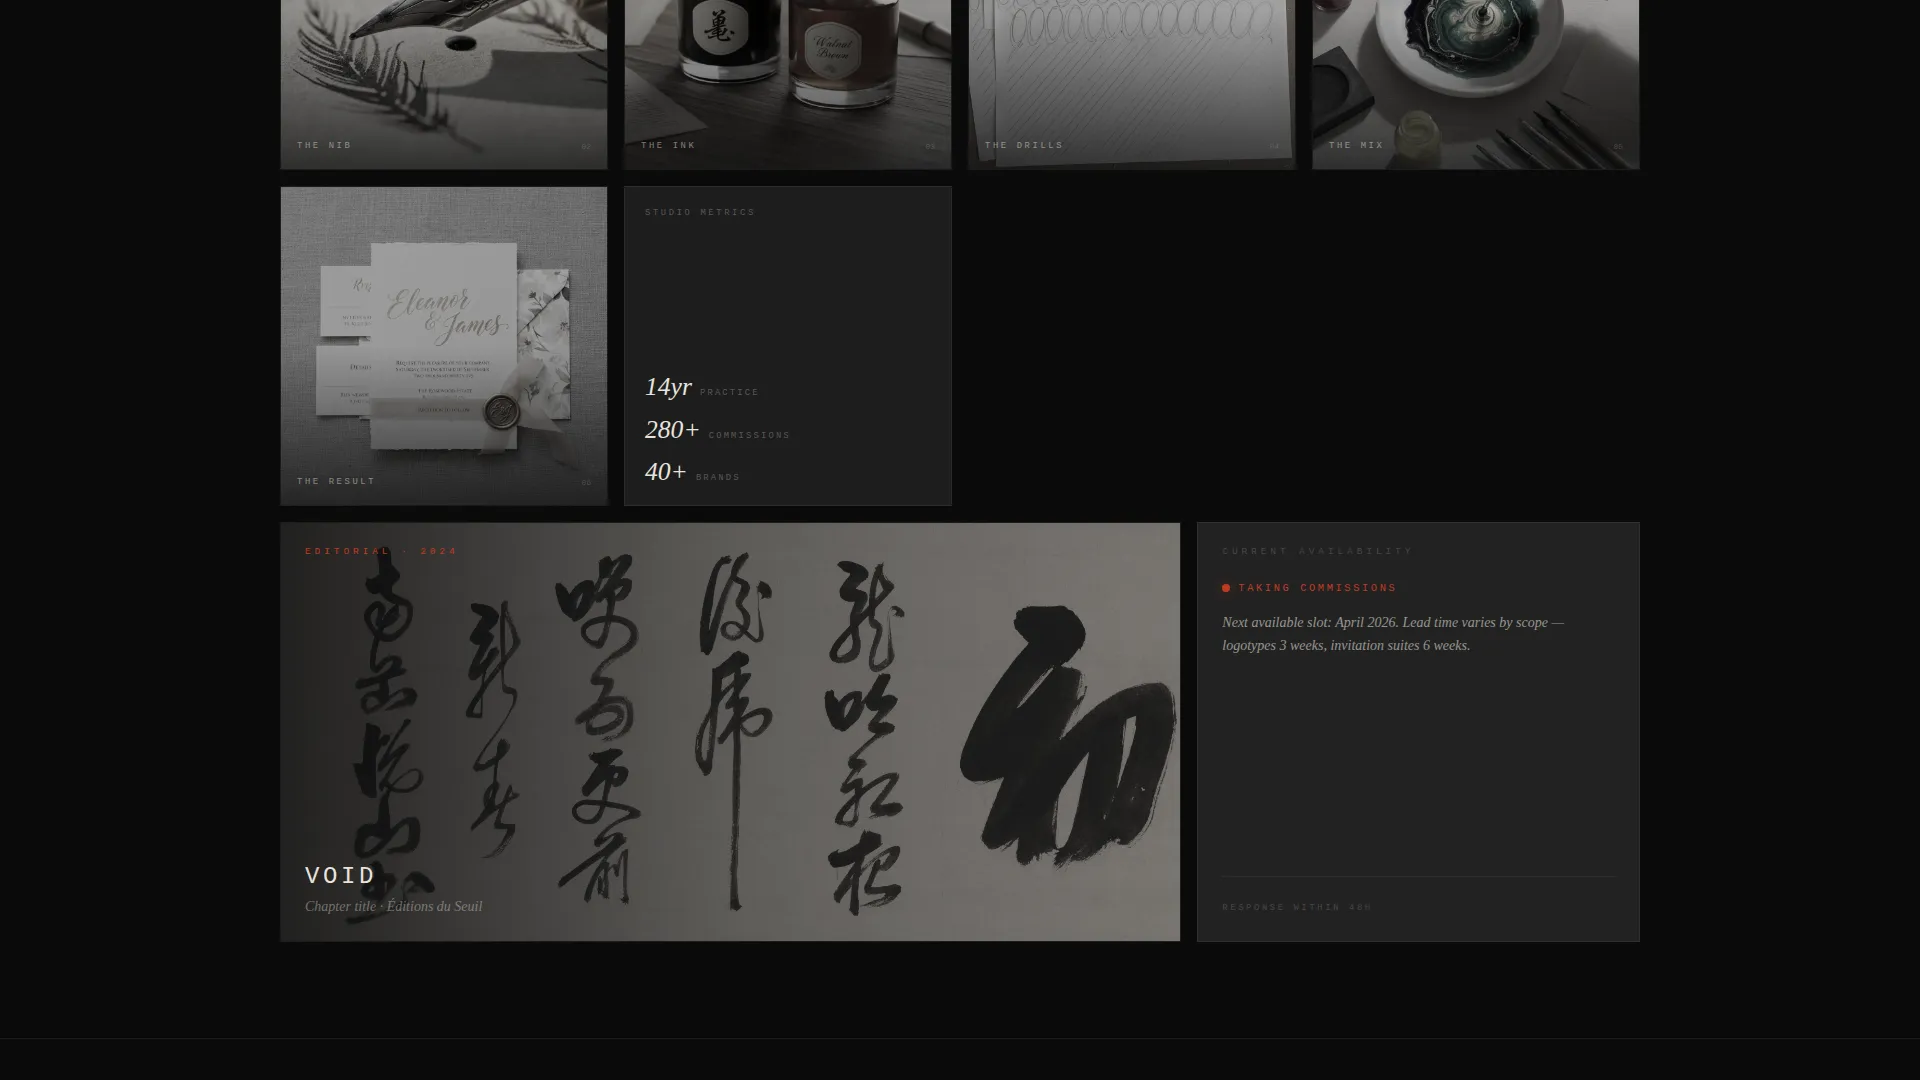
Task: Open the VOID editorial calligraphy card
Action: [730, 732]
